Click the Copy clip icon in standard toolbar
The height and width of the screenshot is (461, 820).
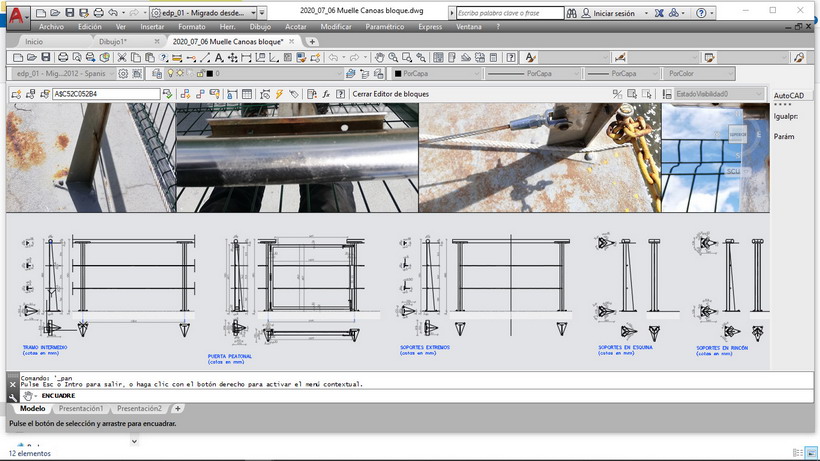click(x=135, y=57)
